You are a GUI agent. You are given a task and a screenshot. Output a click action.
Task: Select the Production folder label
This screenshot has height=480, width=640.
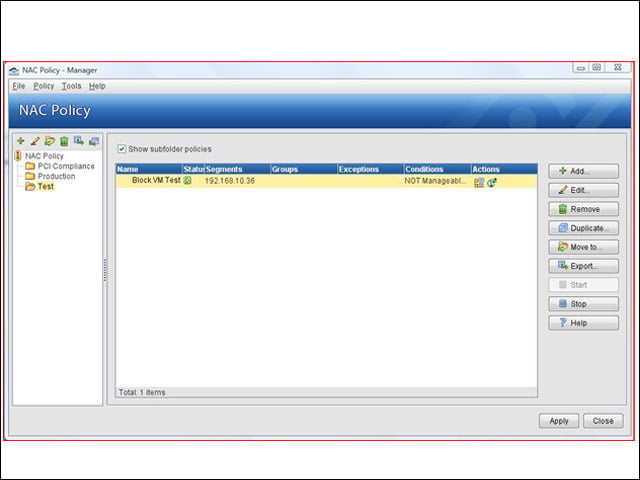coord(56,176)
